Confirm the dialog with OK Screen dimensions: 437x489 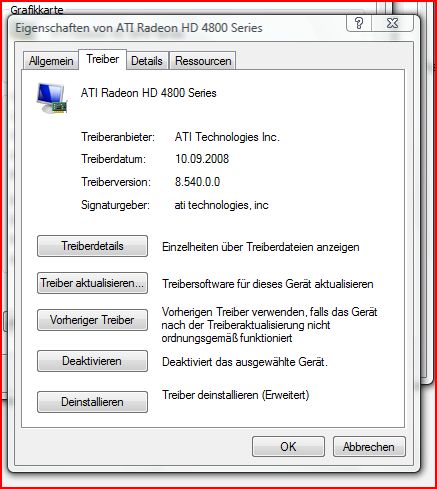(288, 446)
